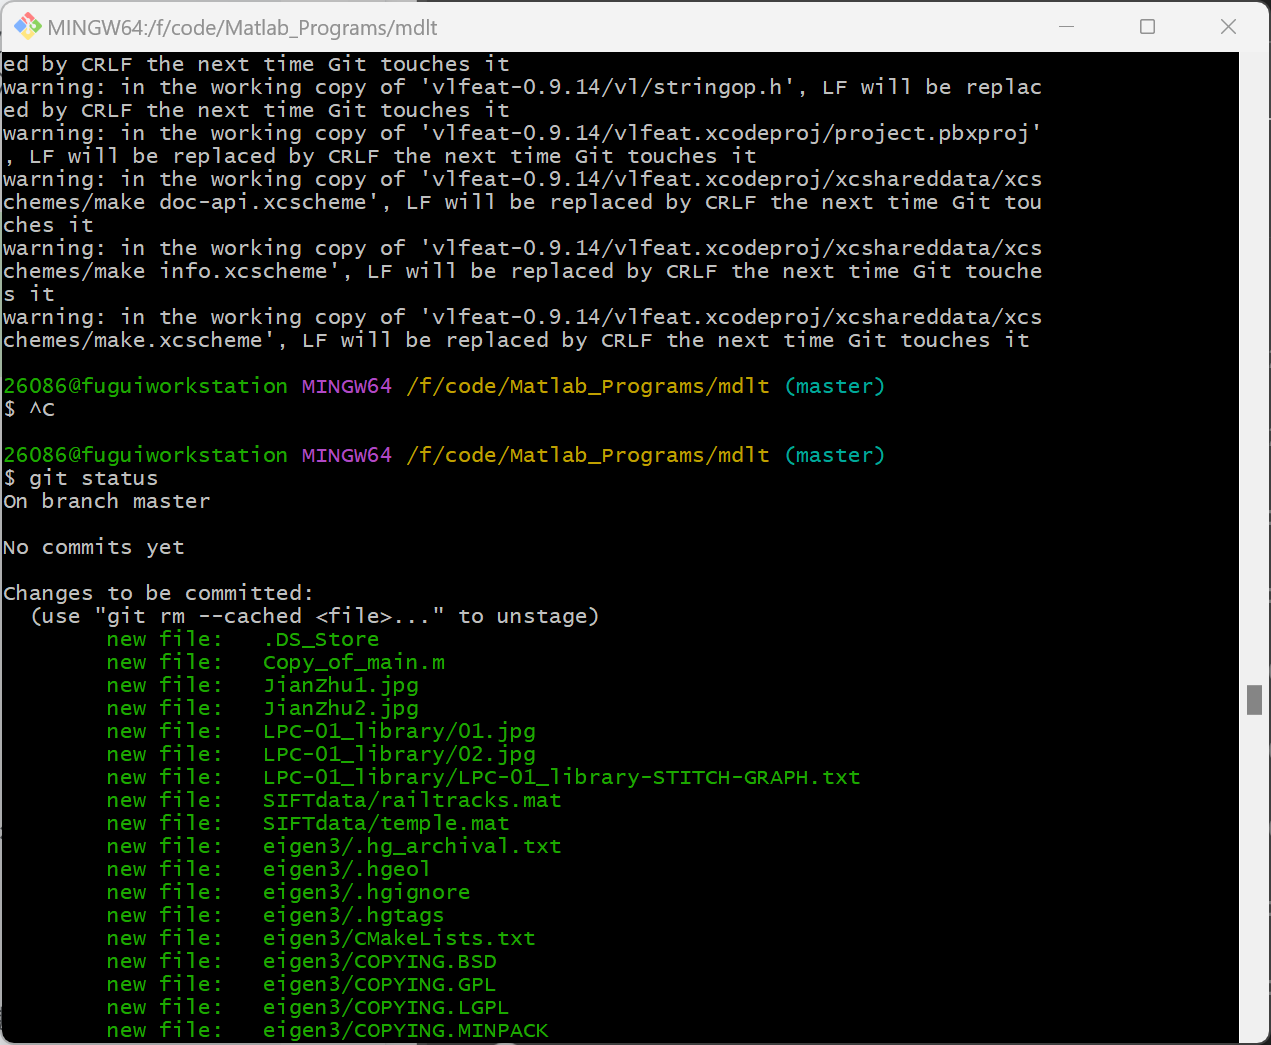Click the 'eigen3/CMakeLists.txt' entry
The height and width of the screenshot is (1045, 1271).
pos(399,938)
